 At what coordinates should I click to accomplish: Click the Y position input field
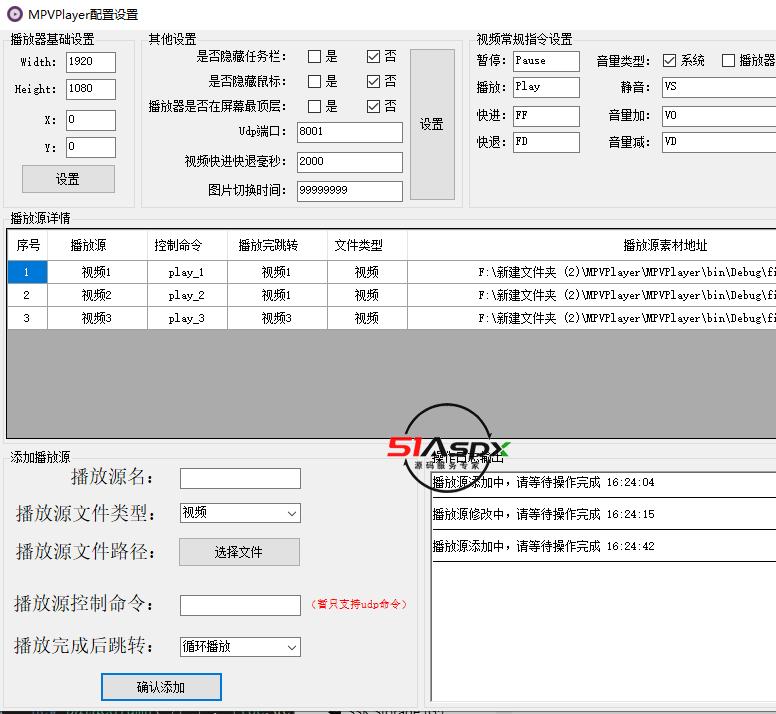91,147
